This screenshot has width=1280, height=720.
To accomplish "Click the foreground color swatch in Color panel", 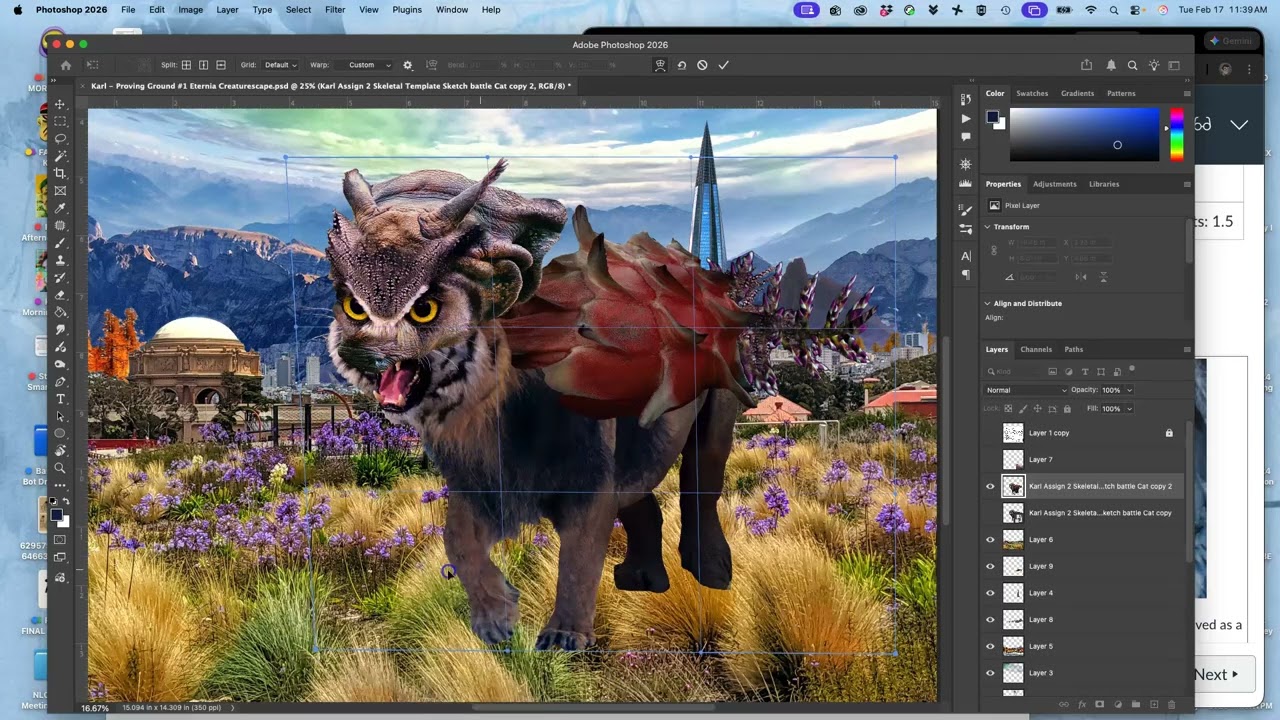I will click(993, 117).
